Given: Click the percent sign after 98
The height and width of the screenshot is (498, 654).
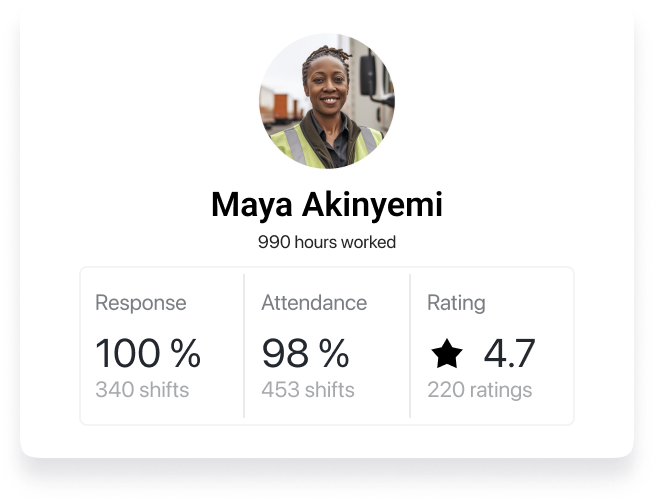Looking at the screenshot, I should pos(334,353).
